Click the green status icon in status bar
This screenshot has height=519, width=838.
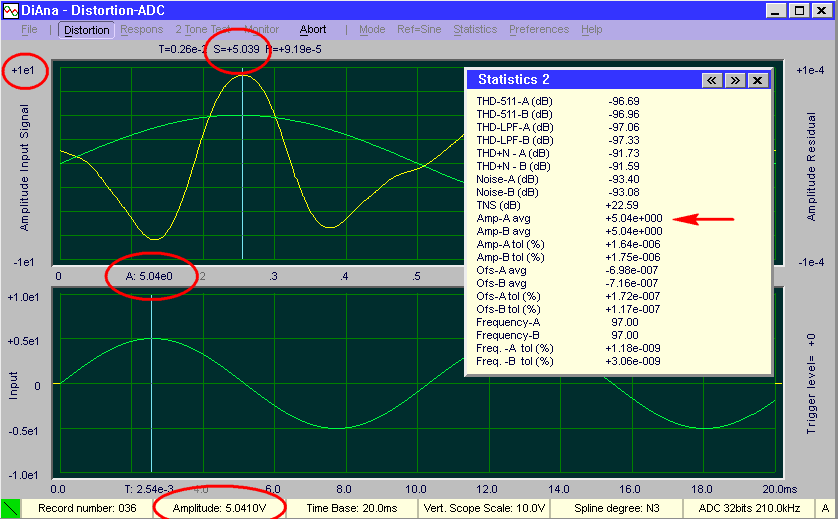[10, 508]
